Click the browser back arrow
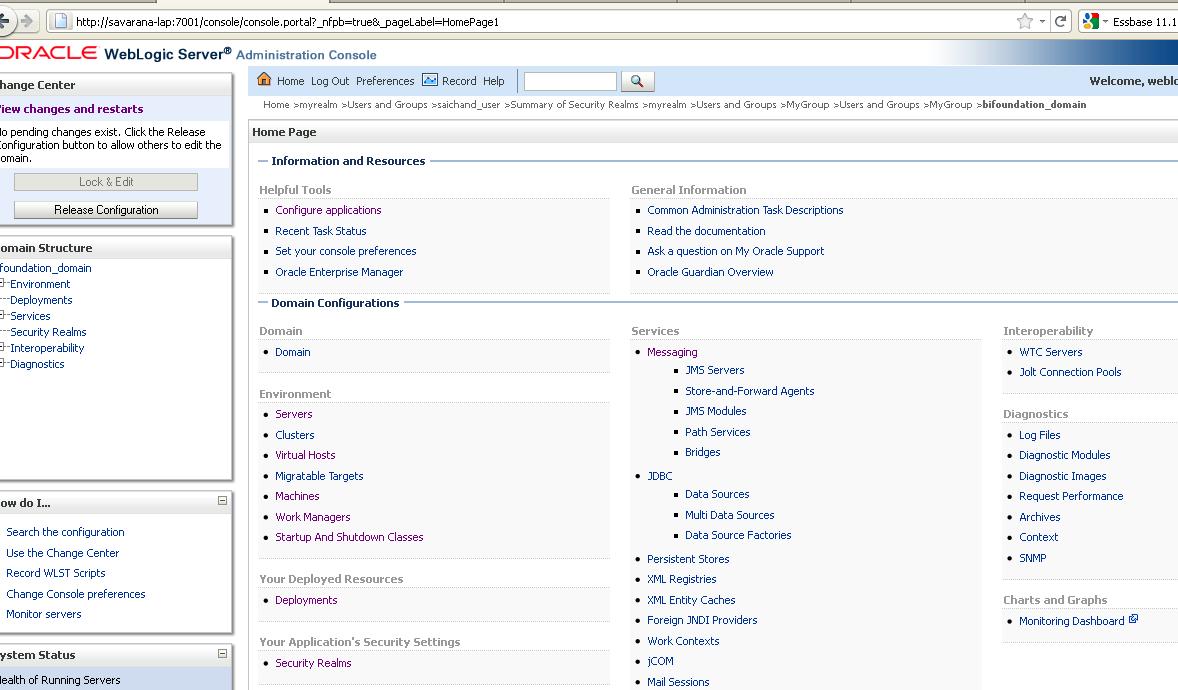Screen dimensions: 1178x690 coord(5,21)
